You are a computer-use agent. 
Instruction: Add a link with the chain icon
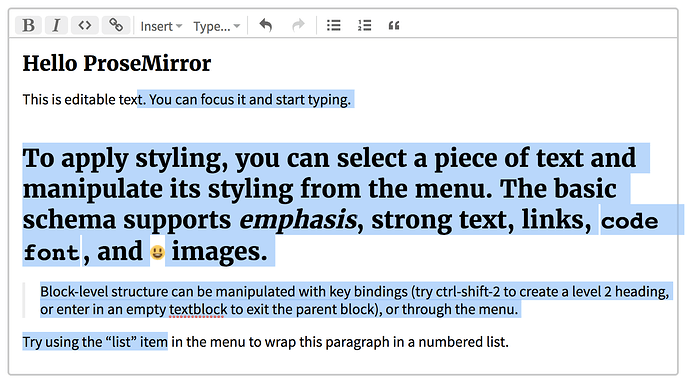click(x=116, y=26)
